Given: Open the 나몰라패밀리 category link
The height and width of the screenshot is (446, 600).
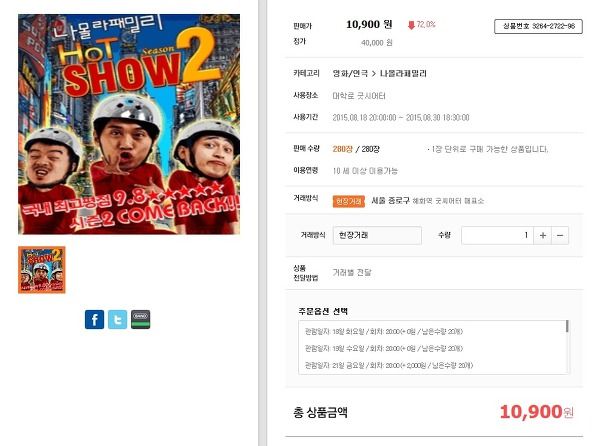Looking at the screenshot, I should tap(403, 73).
